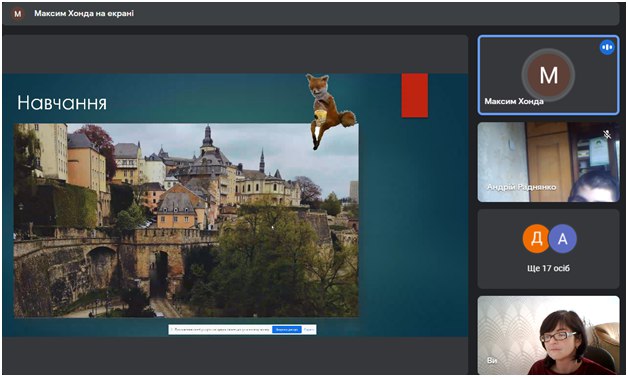
Task: Click the purple A participant avatar
Action: pos(563,239)
